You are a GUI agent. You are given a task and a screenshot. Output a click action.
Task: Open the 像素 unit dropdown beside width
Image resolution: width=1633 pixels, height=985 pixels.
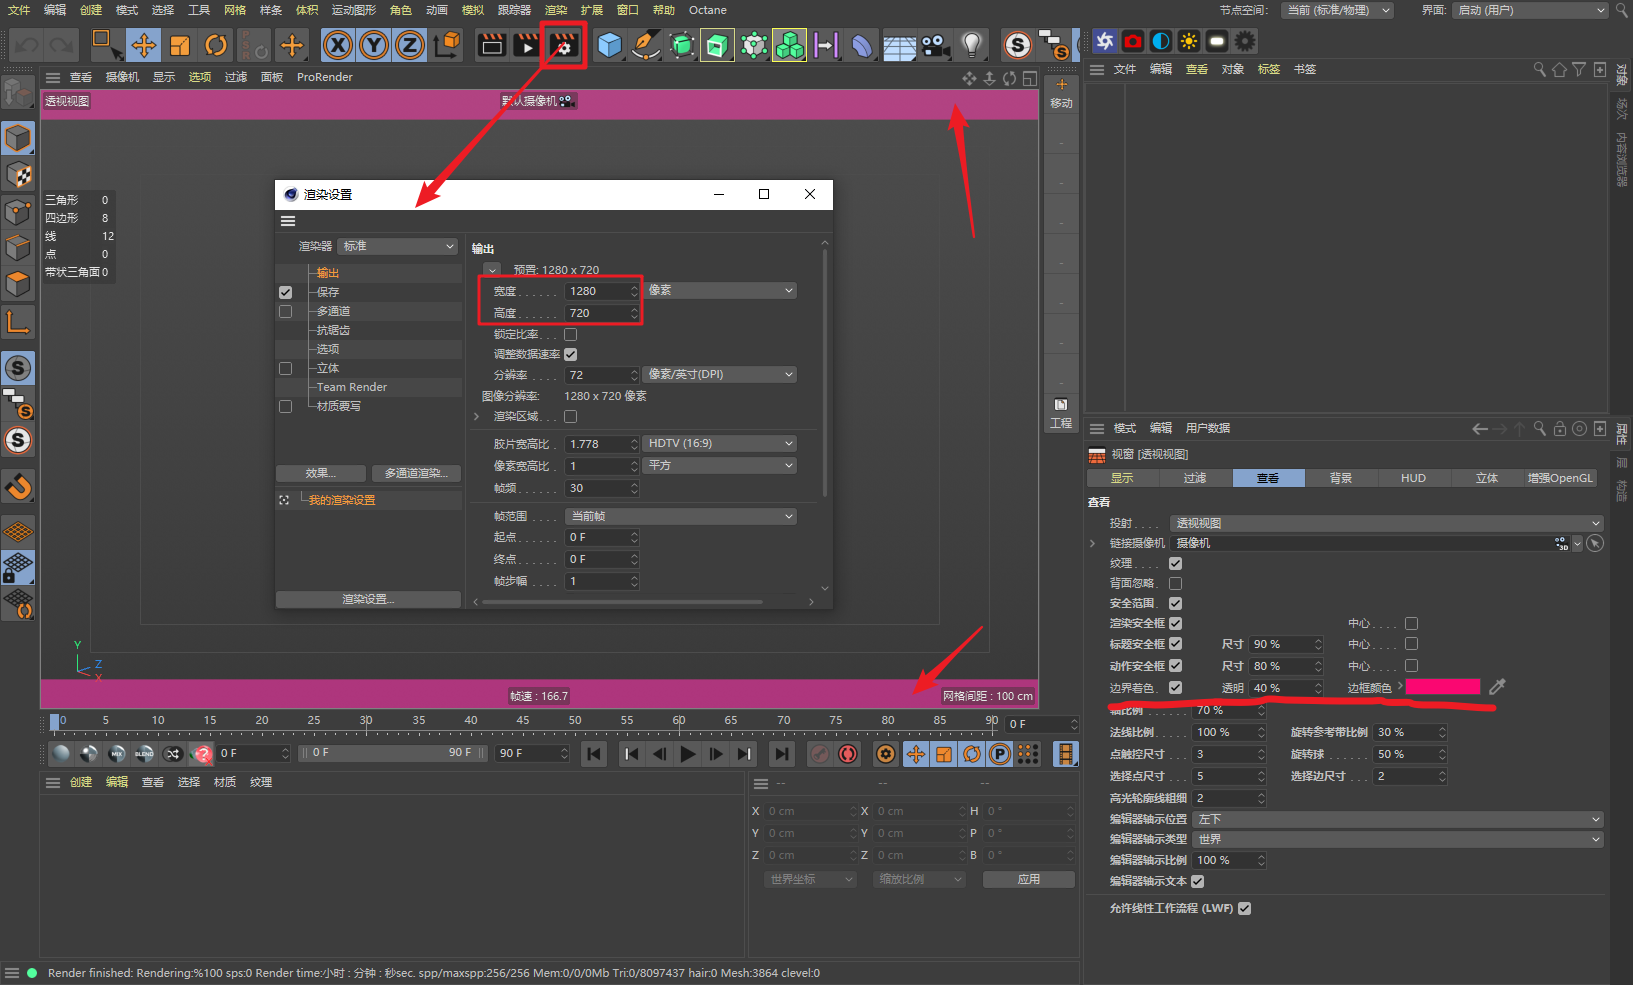coord(720,290)
